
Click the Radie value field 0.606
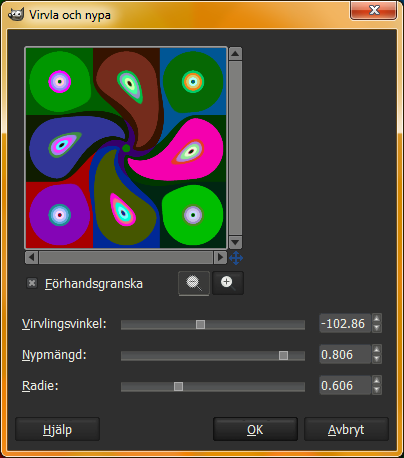tap(345, 385)
